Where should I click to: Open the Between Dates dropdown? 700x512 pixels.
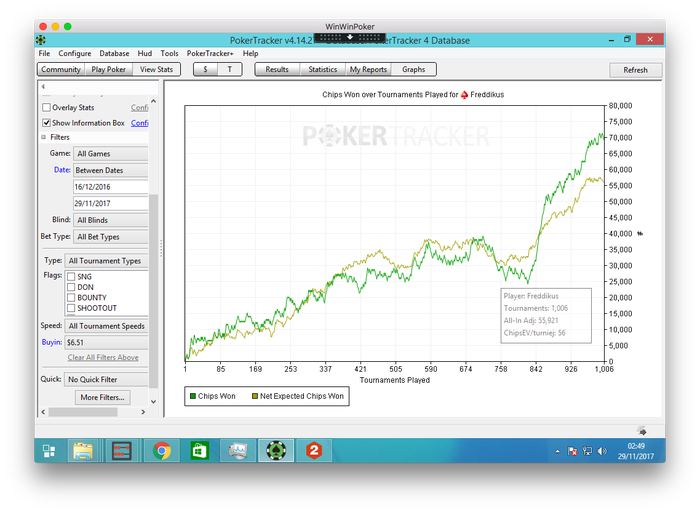111,170
